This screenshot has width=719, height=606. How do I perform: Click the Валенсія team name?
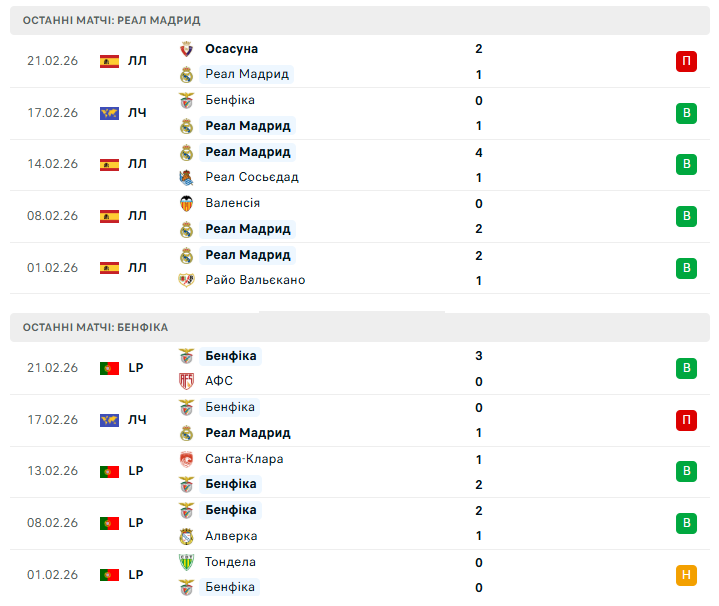[232, 204]
